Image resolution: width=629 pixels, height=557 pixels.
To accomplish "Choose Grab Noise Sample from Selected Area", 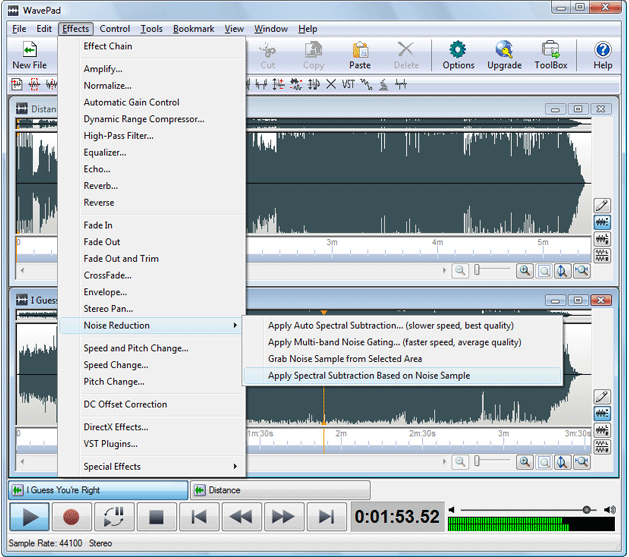I will pyautogui.click(x=344, y=359).
